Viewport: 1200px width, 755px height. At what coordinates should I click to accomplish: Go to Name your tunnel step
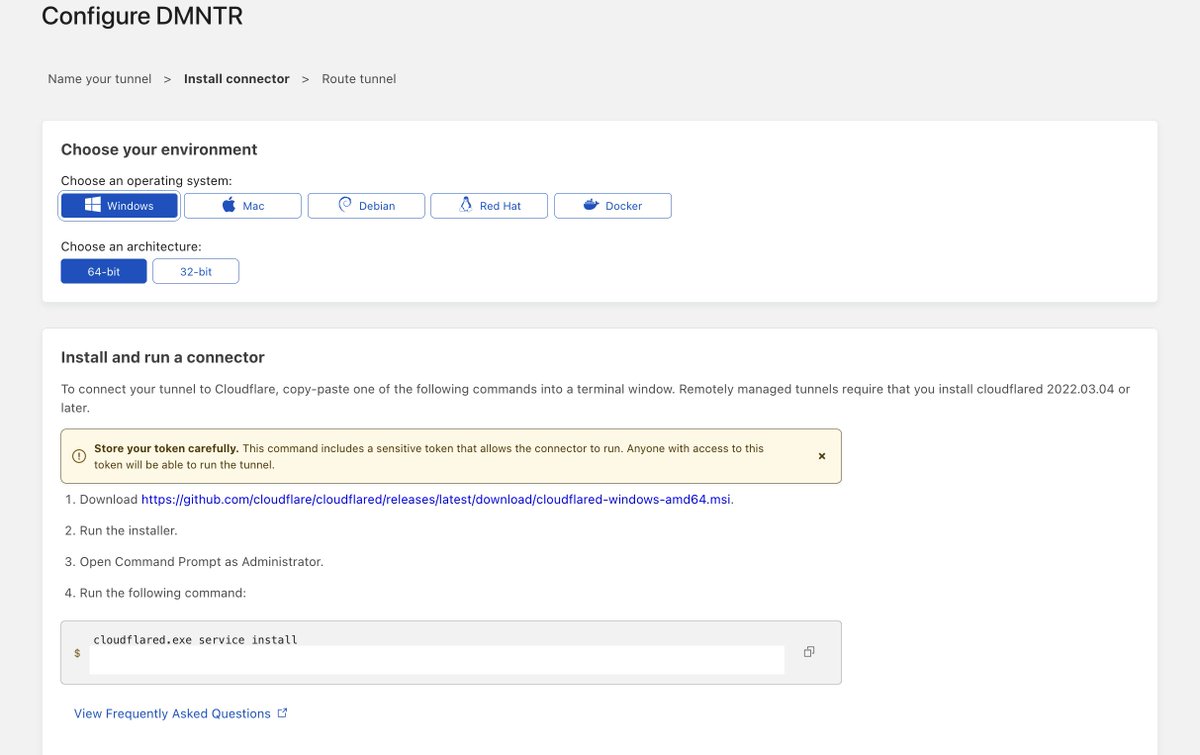100,79
